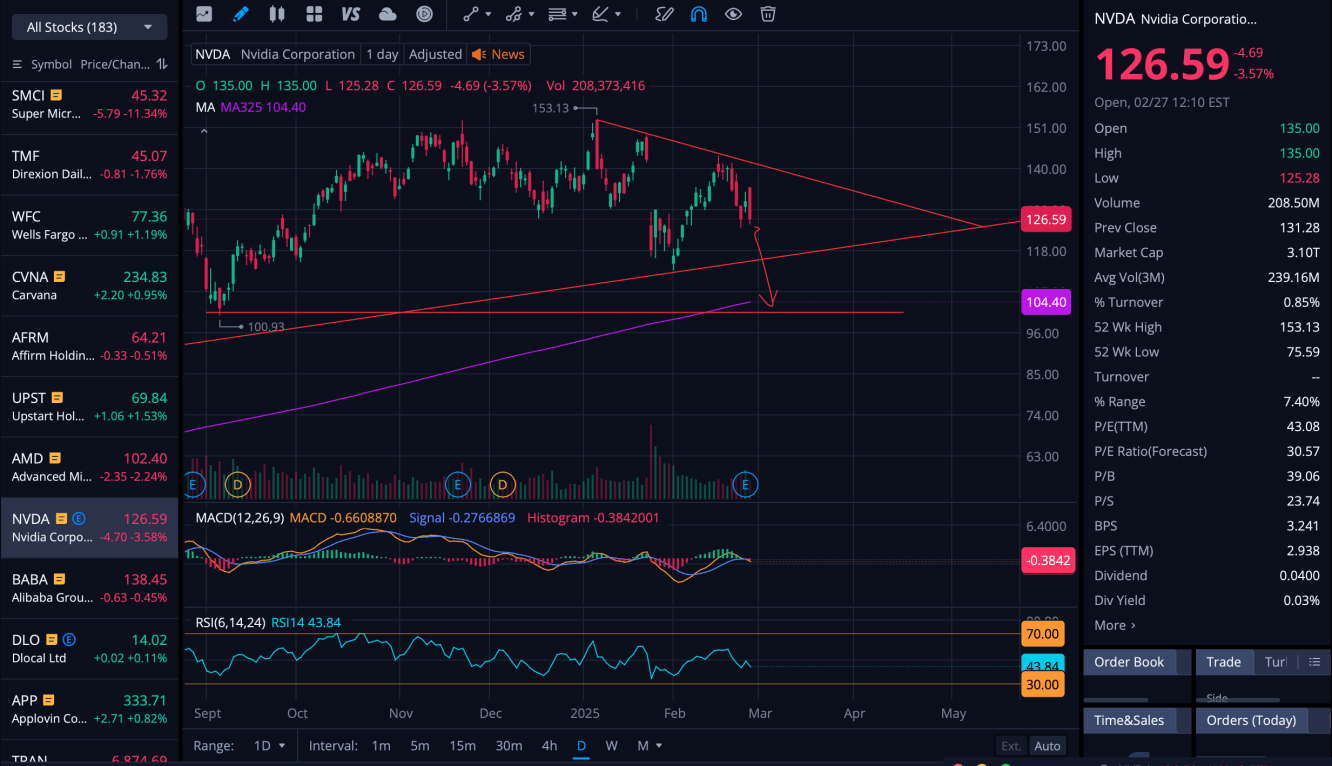Select the 15m interval
Screen dimensions: 1332x766
point(462,745)
